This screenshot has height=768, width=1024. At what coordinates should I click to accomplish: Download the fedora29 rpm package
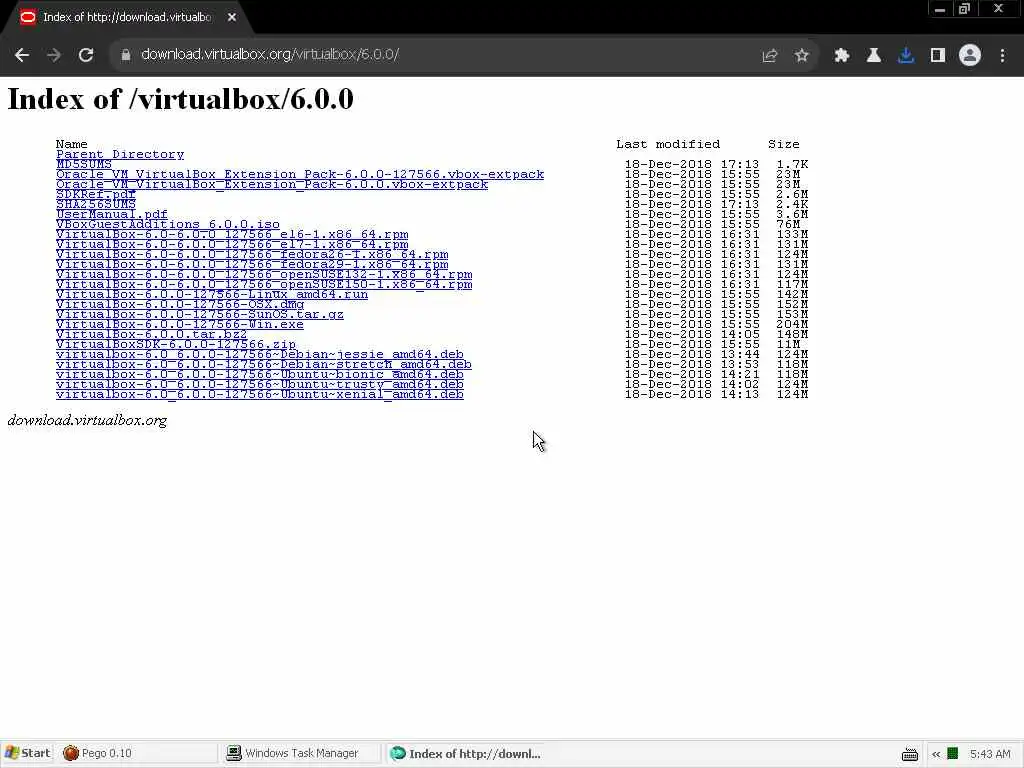252,264
